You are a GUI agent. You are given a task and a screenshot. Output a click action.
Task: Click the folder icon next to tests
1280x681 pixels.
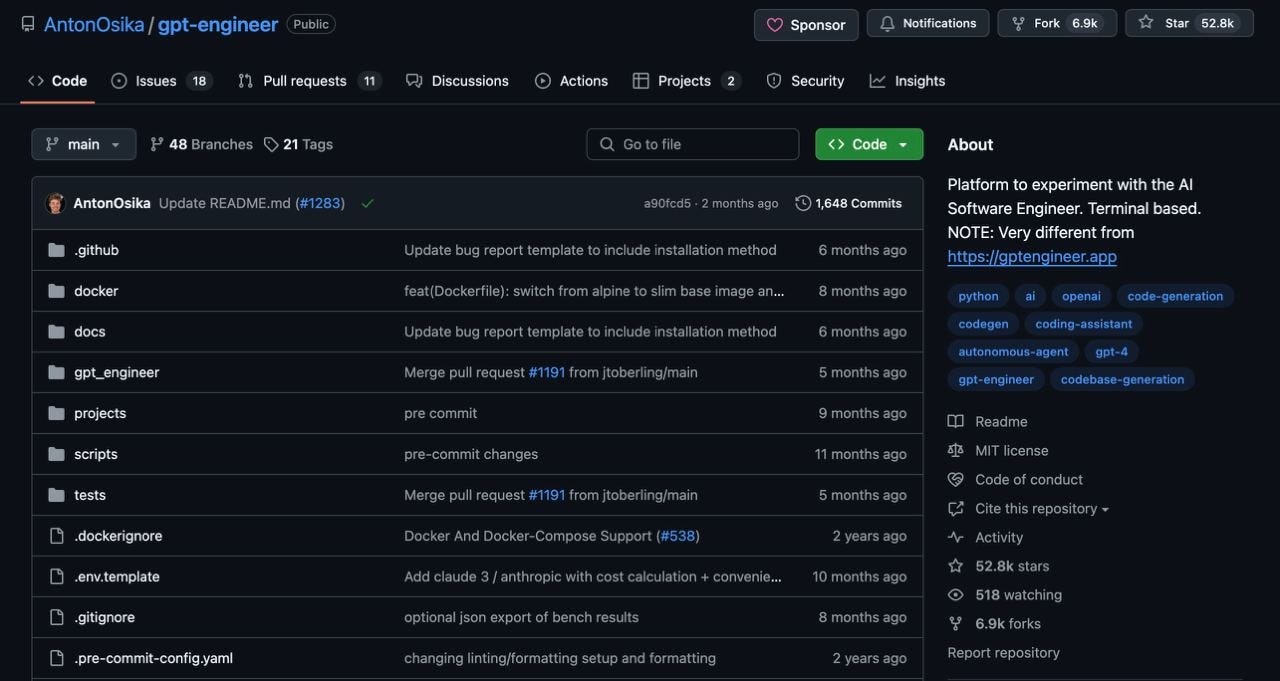(x=56, y=495)
